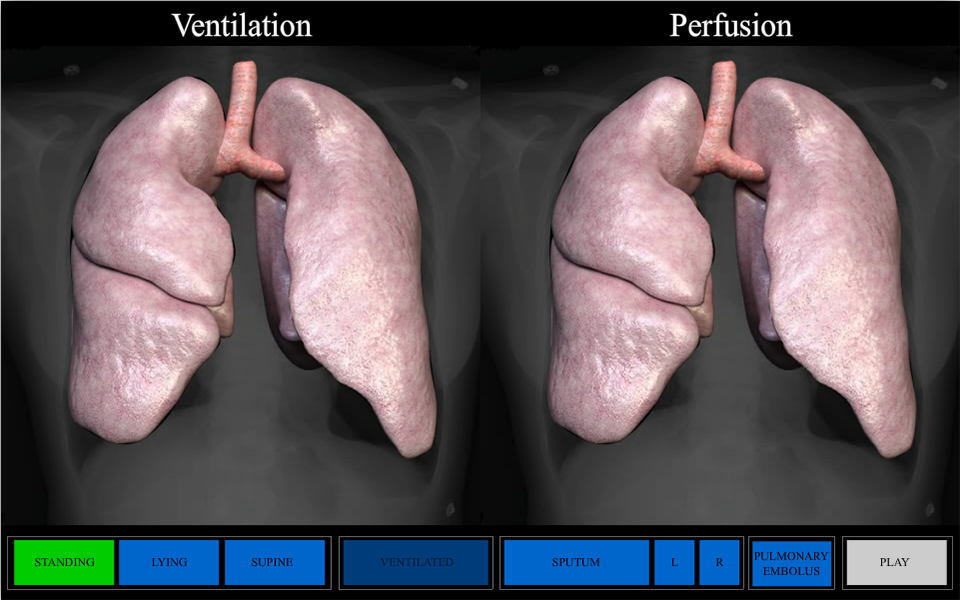Viewport: 960px width, 600px height.
Task: Select the STANDING position button
Action: [x=64, y=562]
